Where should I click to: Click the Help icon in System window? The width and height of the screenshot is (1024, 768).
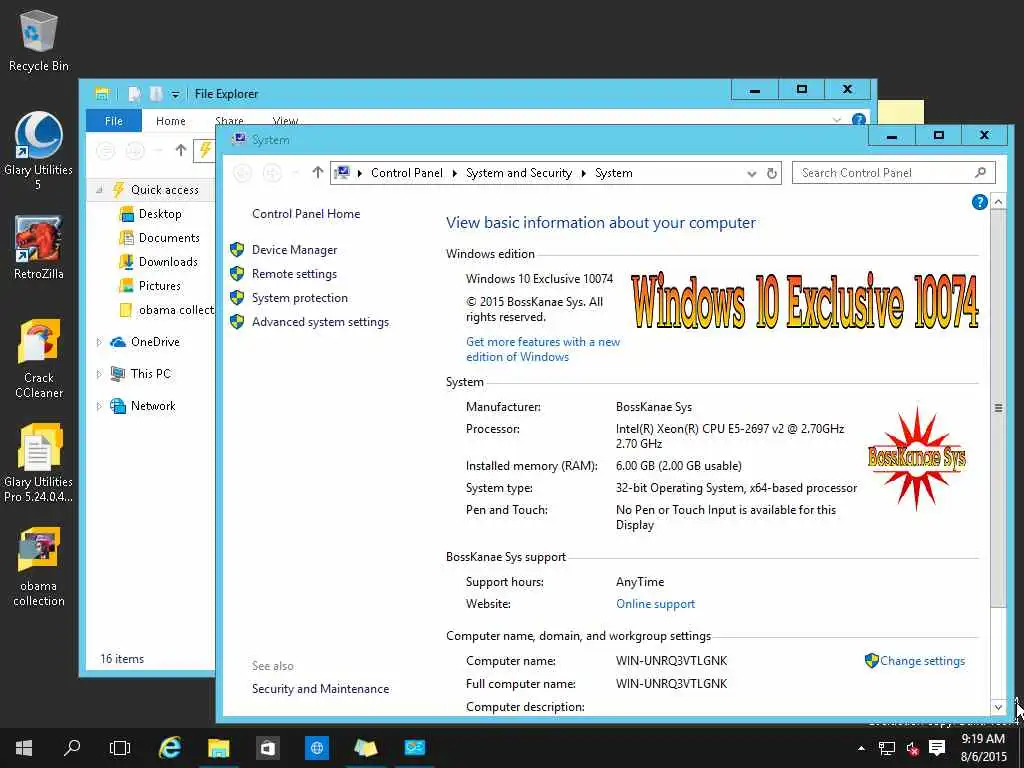click(x=979, y=202)
